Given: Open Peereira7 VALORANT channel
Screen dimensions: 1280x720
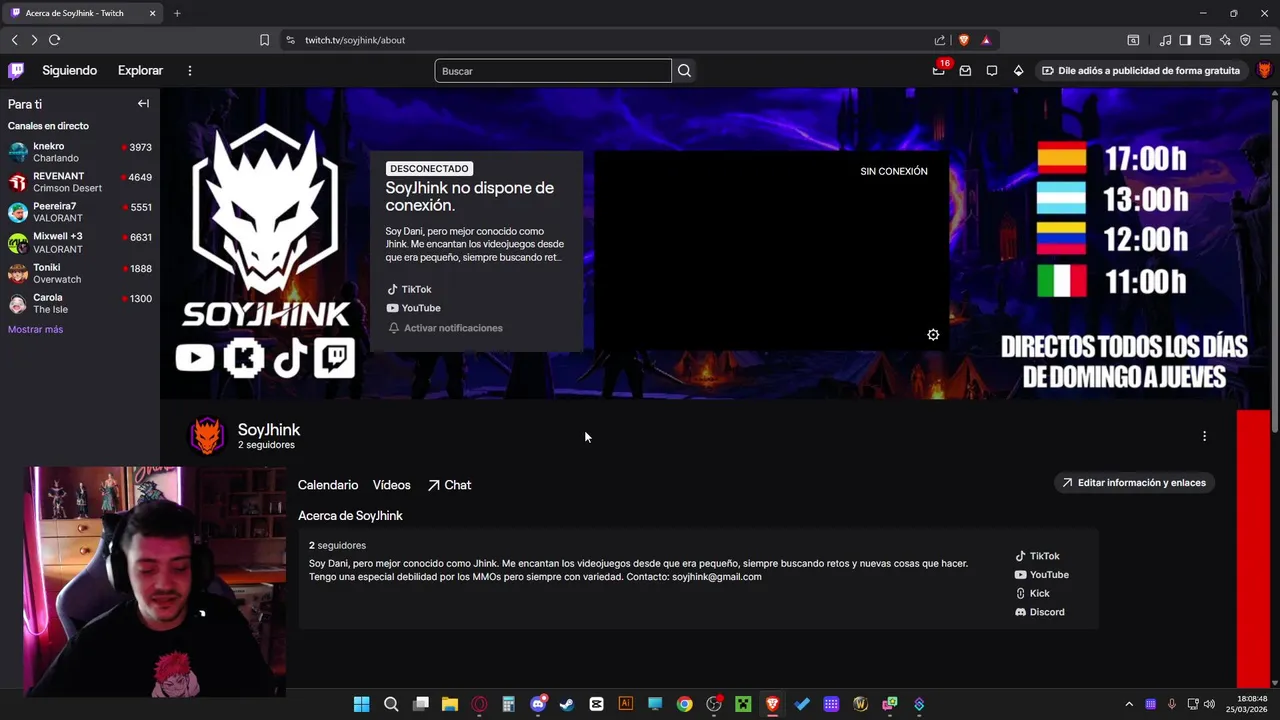Looking at the screenshot, I should click(80, 212).
